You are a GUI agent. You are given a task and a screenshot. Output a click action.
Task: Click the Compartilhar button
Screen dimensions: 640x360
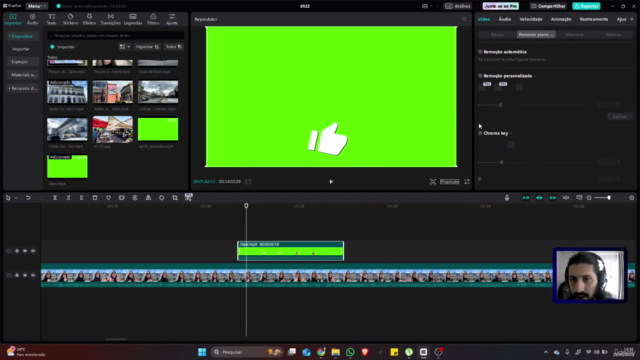(x=548, y=6)
